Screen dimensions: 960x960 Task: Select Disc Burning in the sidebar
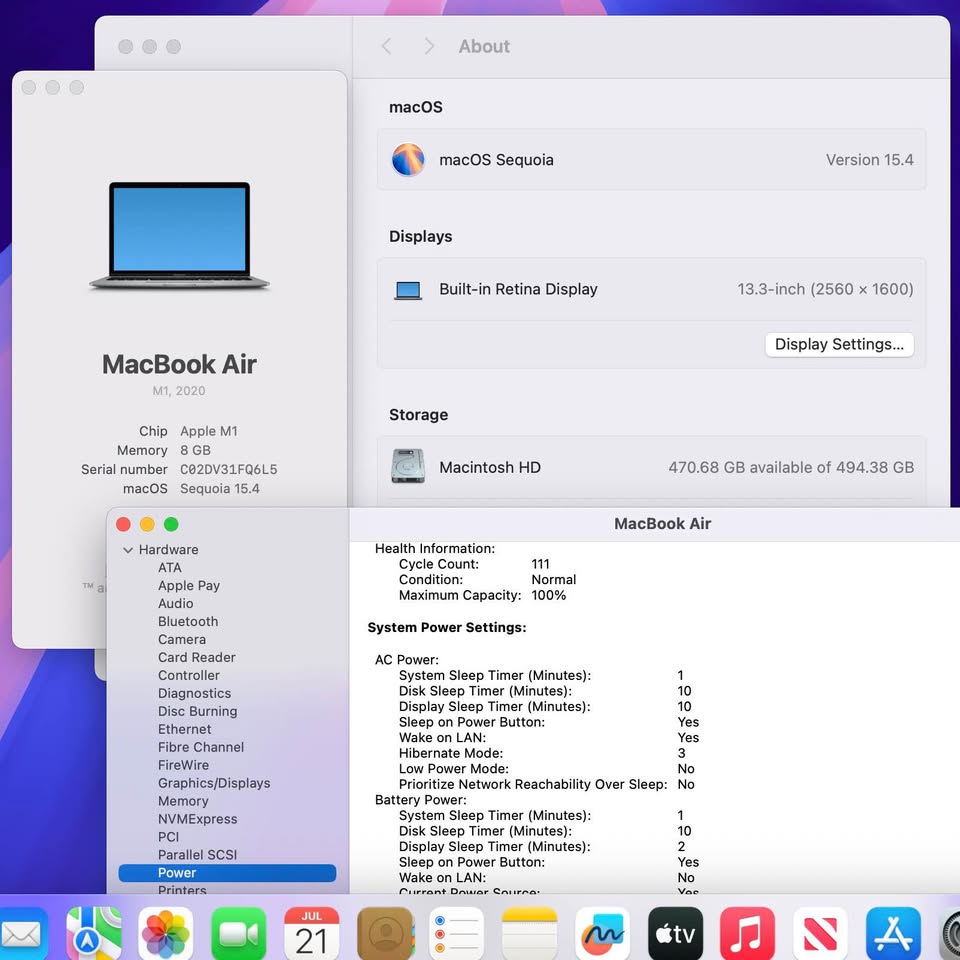[197, 711]
